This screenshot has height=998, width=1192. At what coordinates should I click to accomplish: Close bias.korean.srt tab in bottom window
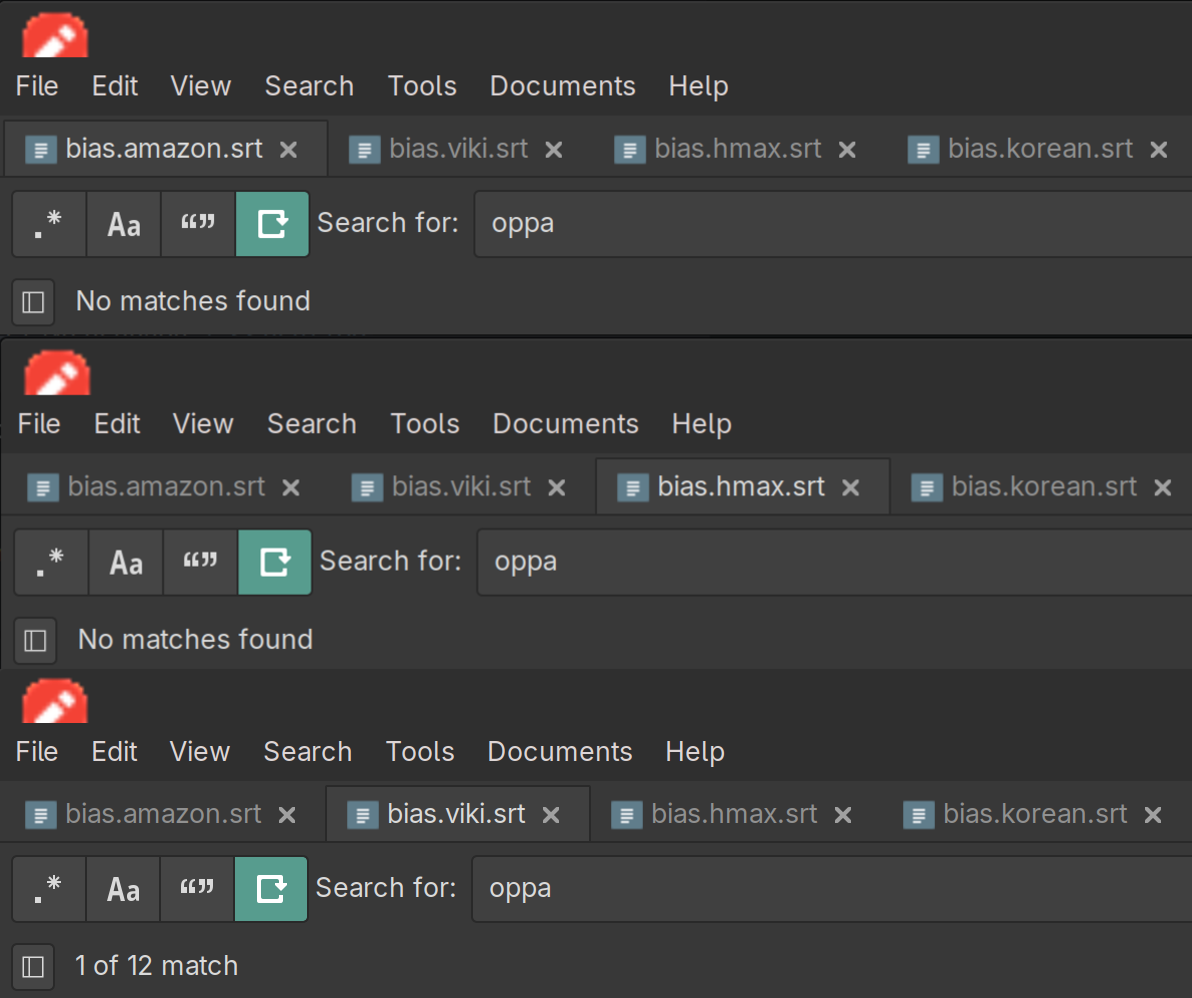coord(1153,816)
